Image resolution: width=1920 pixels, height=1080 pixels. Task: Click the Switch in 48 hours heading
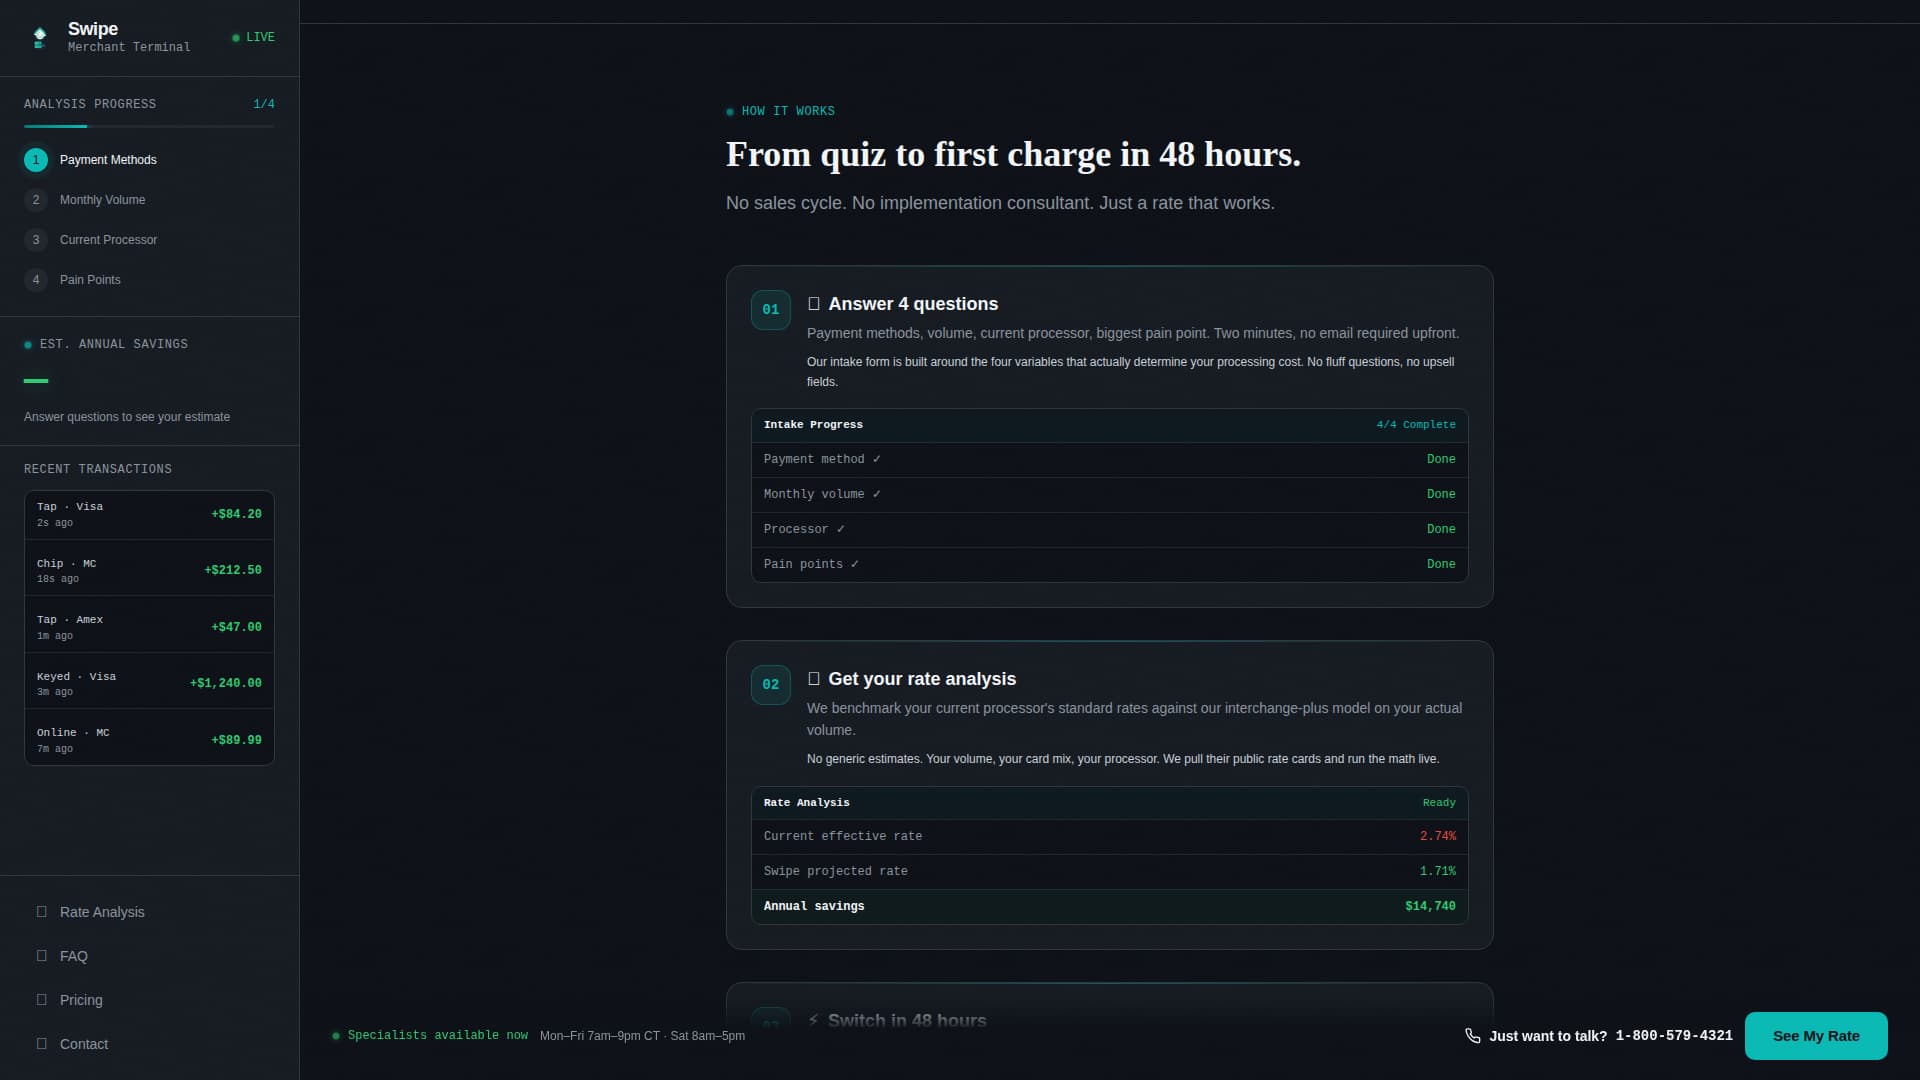pos(907,1021)
